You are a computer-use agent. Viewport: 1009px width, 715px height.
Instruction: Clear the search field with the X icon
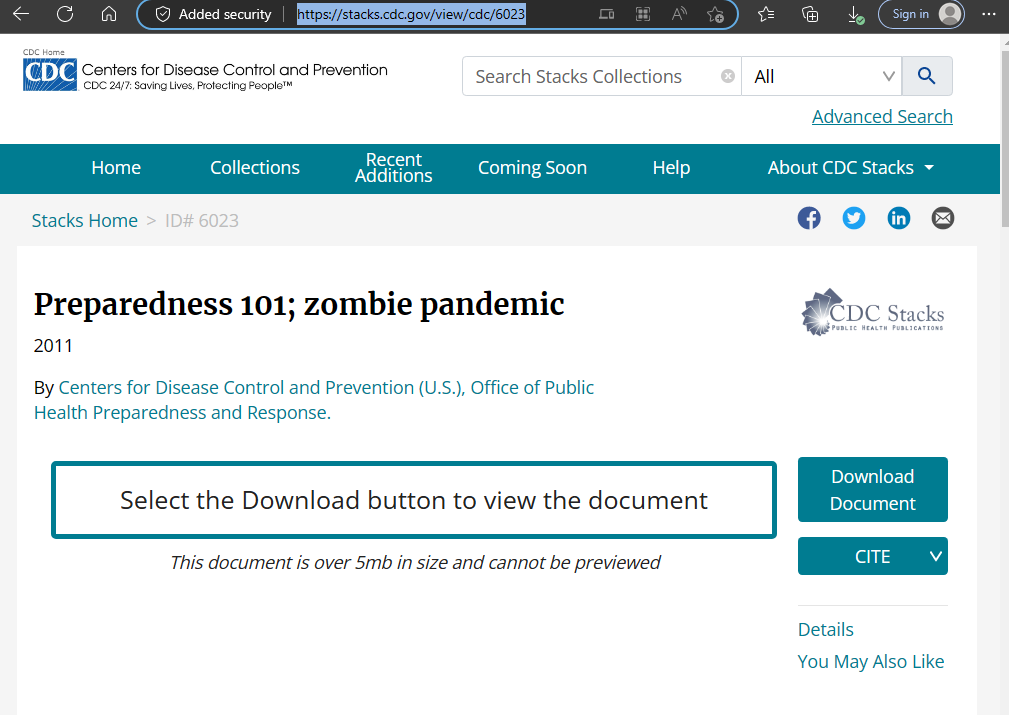pyautogui.click(x=728, y=76)
